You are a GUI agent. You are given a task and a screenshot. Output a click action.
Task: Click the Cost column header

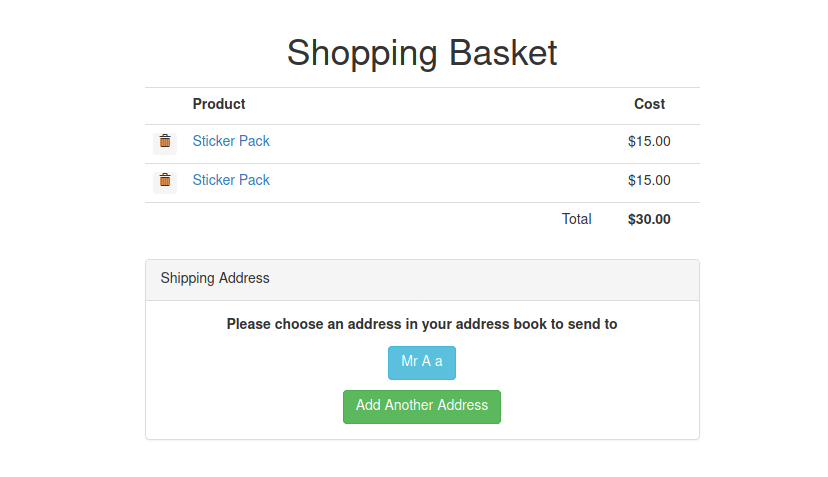[649, 104]
